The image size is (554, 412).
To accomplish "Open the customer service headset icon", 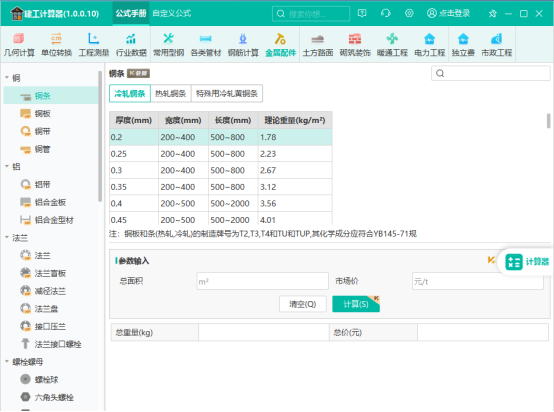I will 385,13.
